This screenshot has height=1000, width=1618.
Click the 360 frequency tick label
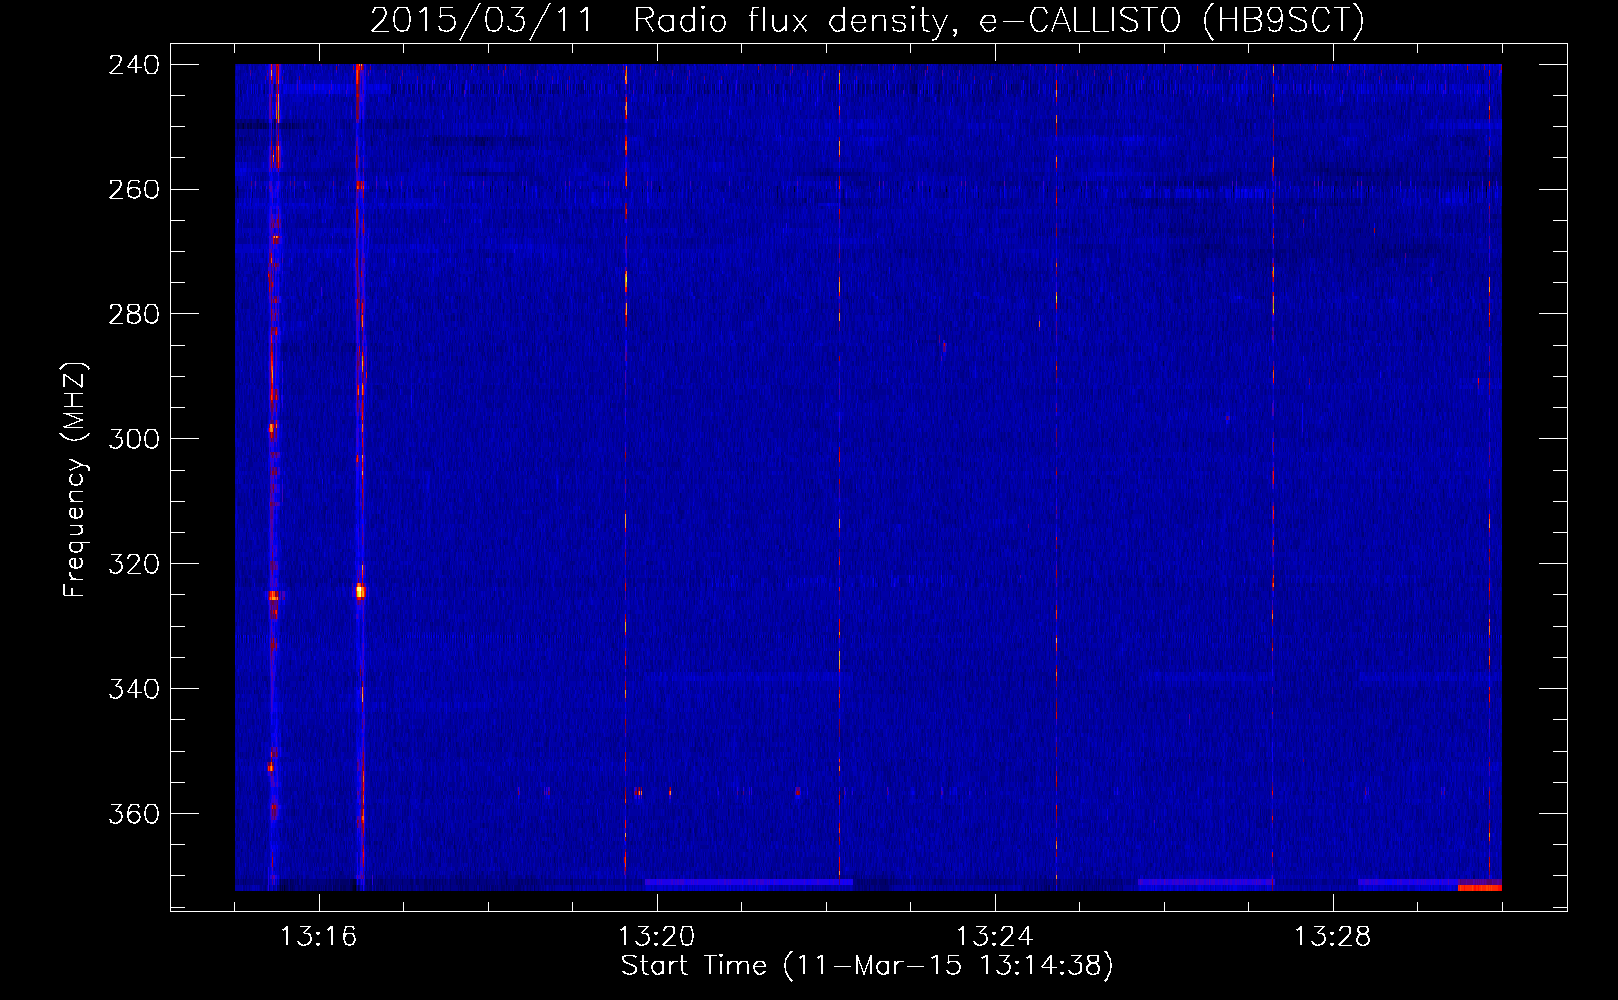(x=134, y=815)
